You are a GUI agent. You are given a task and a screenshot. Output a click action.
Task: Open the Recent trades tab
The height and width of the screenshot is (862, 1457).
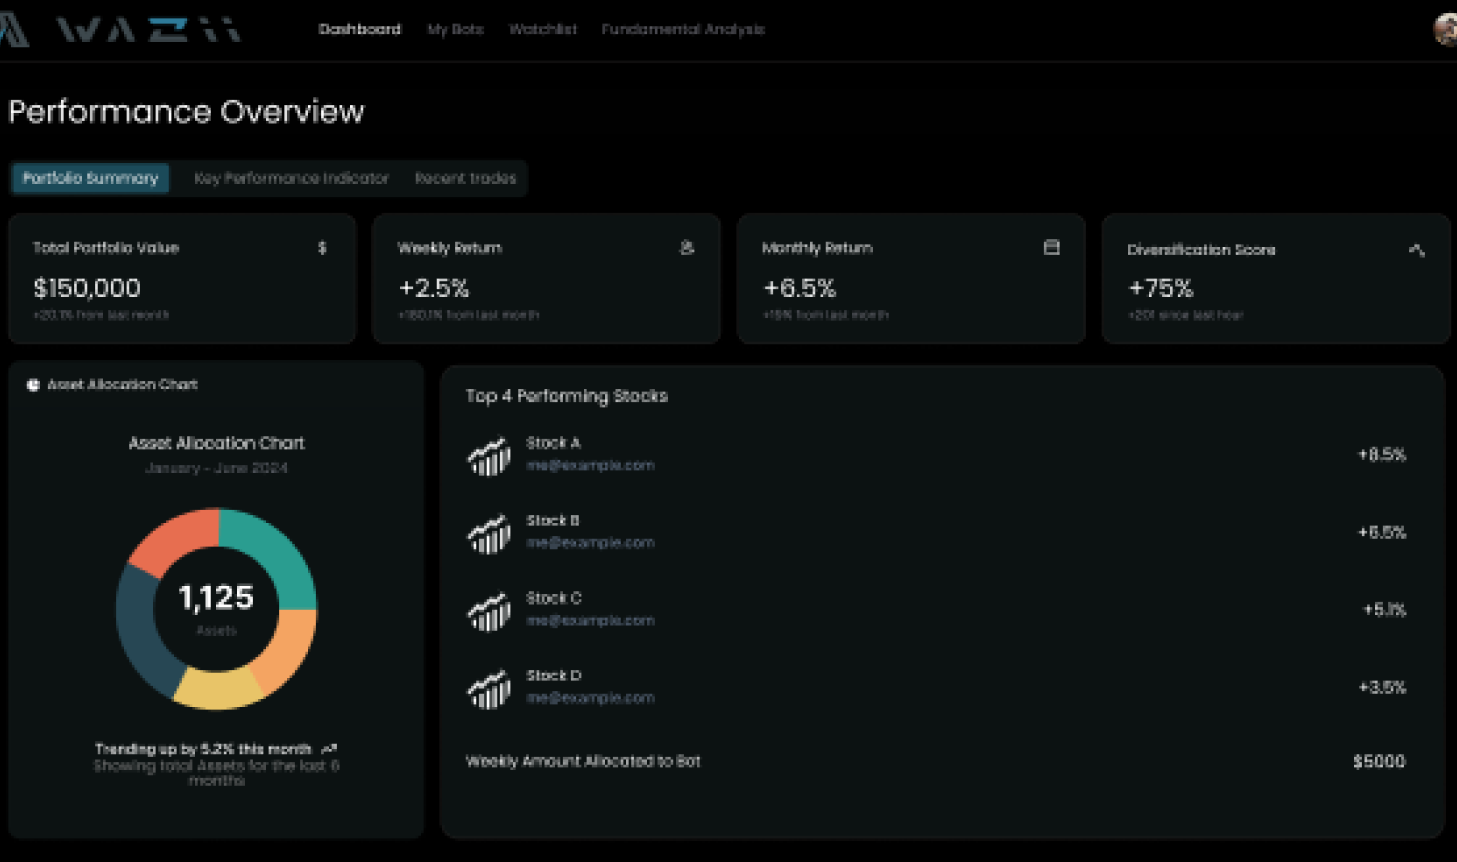coord(464,178)
